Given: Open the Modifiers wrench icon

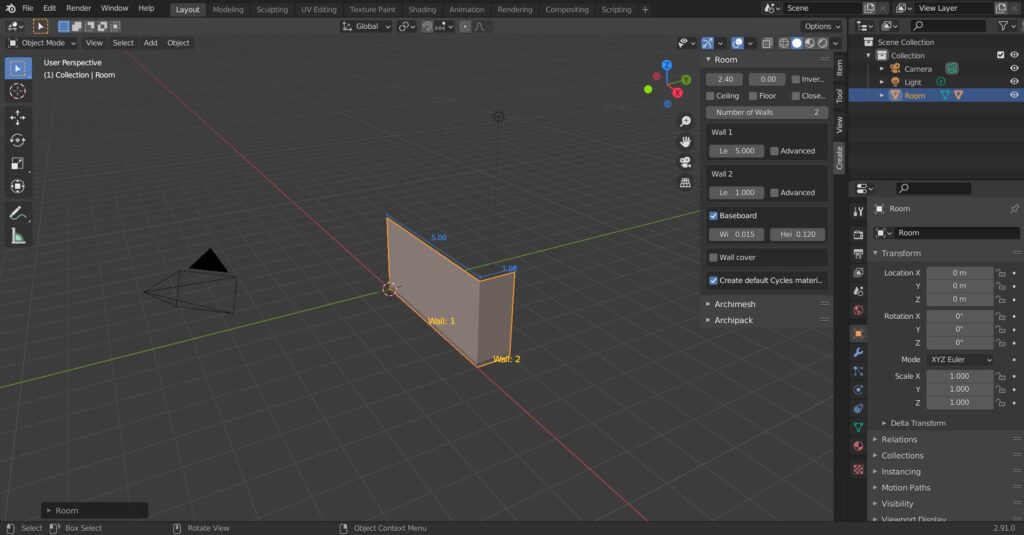Looking at the screenshot, I should (858, 352).
